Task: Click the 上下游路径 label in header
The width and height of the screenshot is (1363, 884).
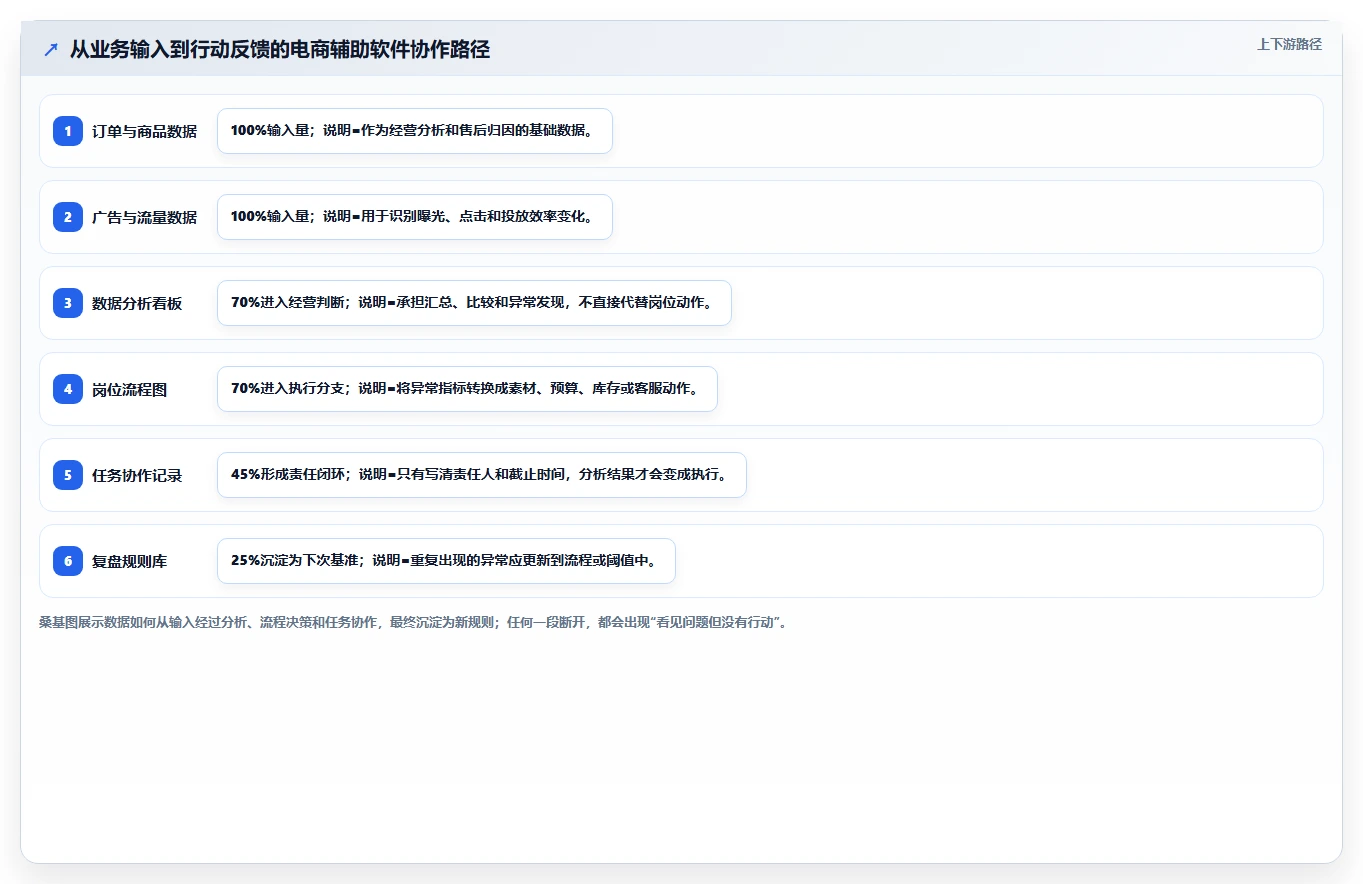Action: click(1289, 45)
